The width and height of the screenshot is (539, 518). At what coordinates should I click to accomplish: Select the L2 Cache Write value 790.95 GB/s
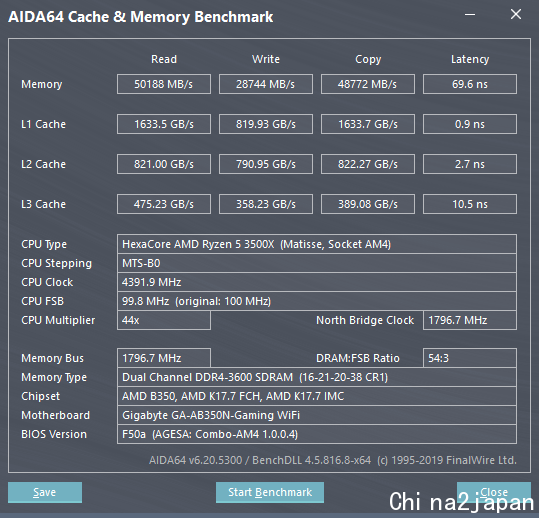[266, 164]
